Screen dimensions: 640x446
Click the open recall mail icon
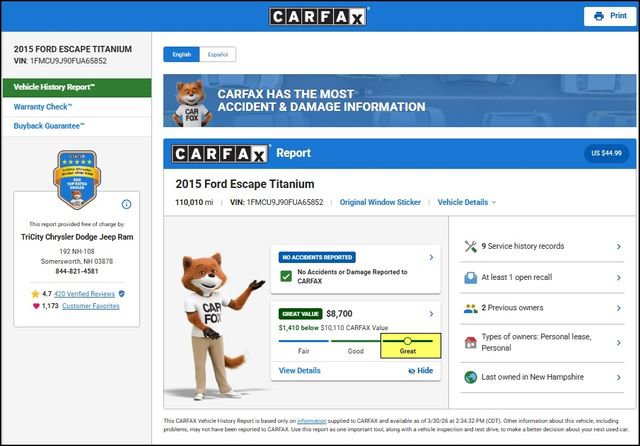click(470, 277)
